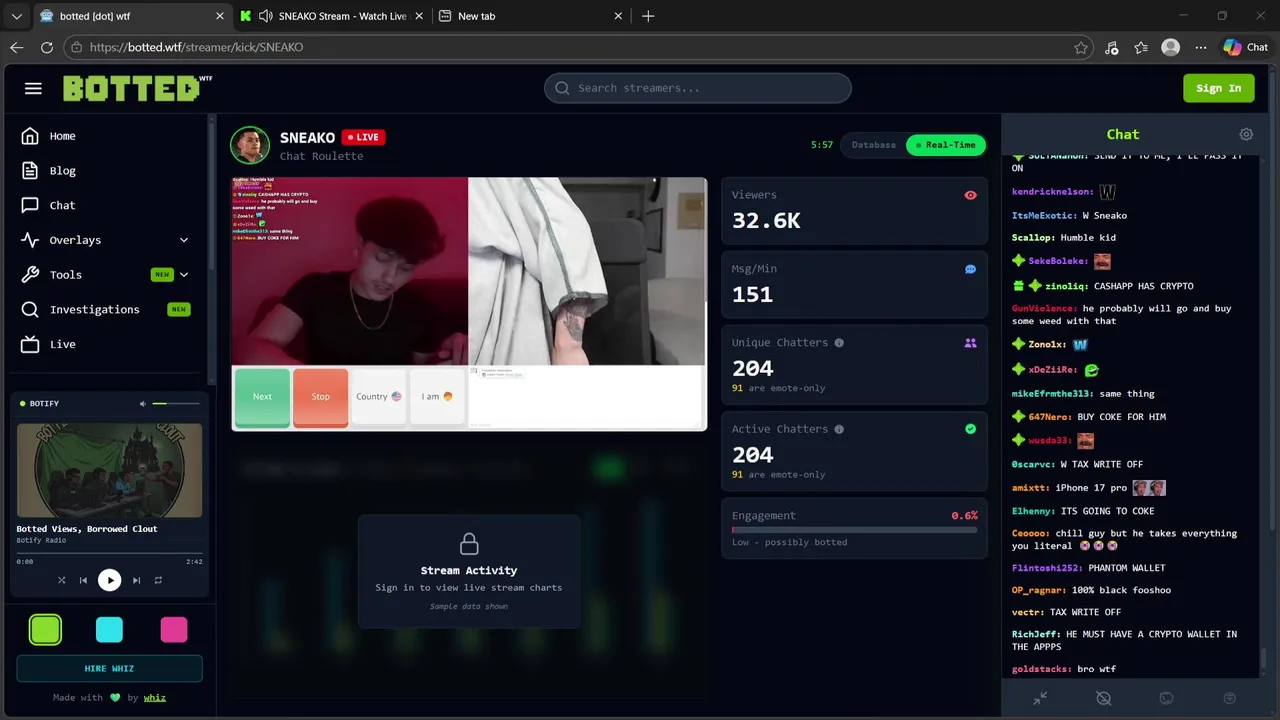This screenshot has width=1280, height=720.
Task: Click the Investigations magnifier icon
Action: [x=30, y=309]
